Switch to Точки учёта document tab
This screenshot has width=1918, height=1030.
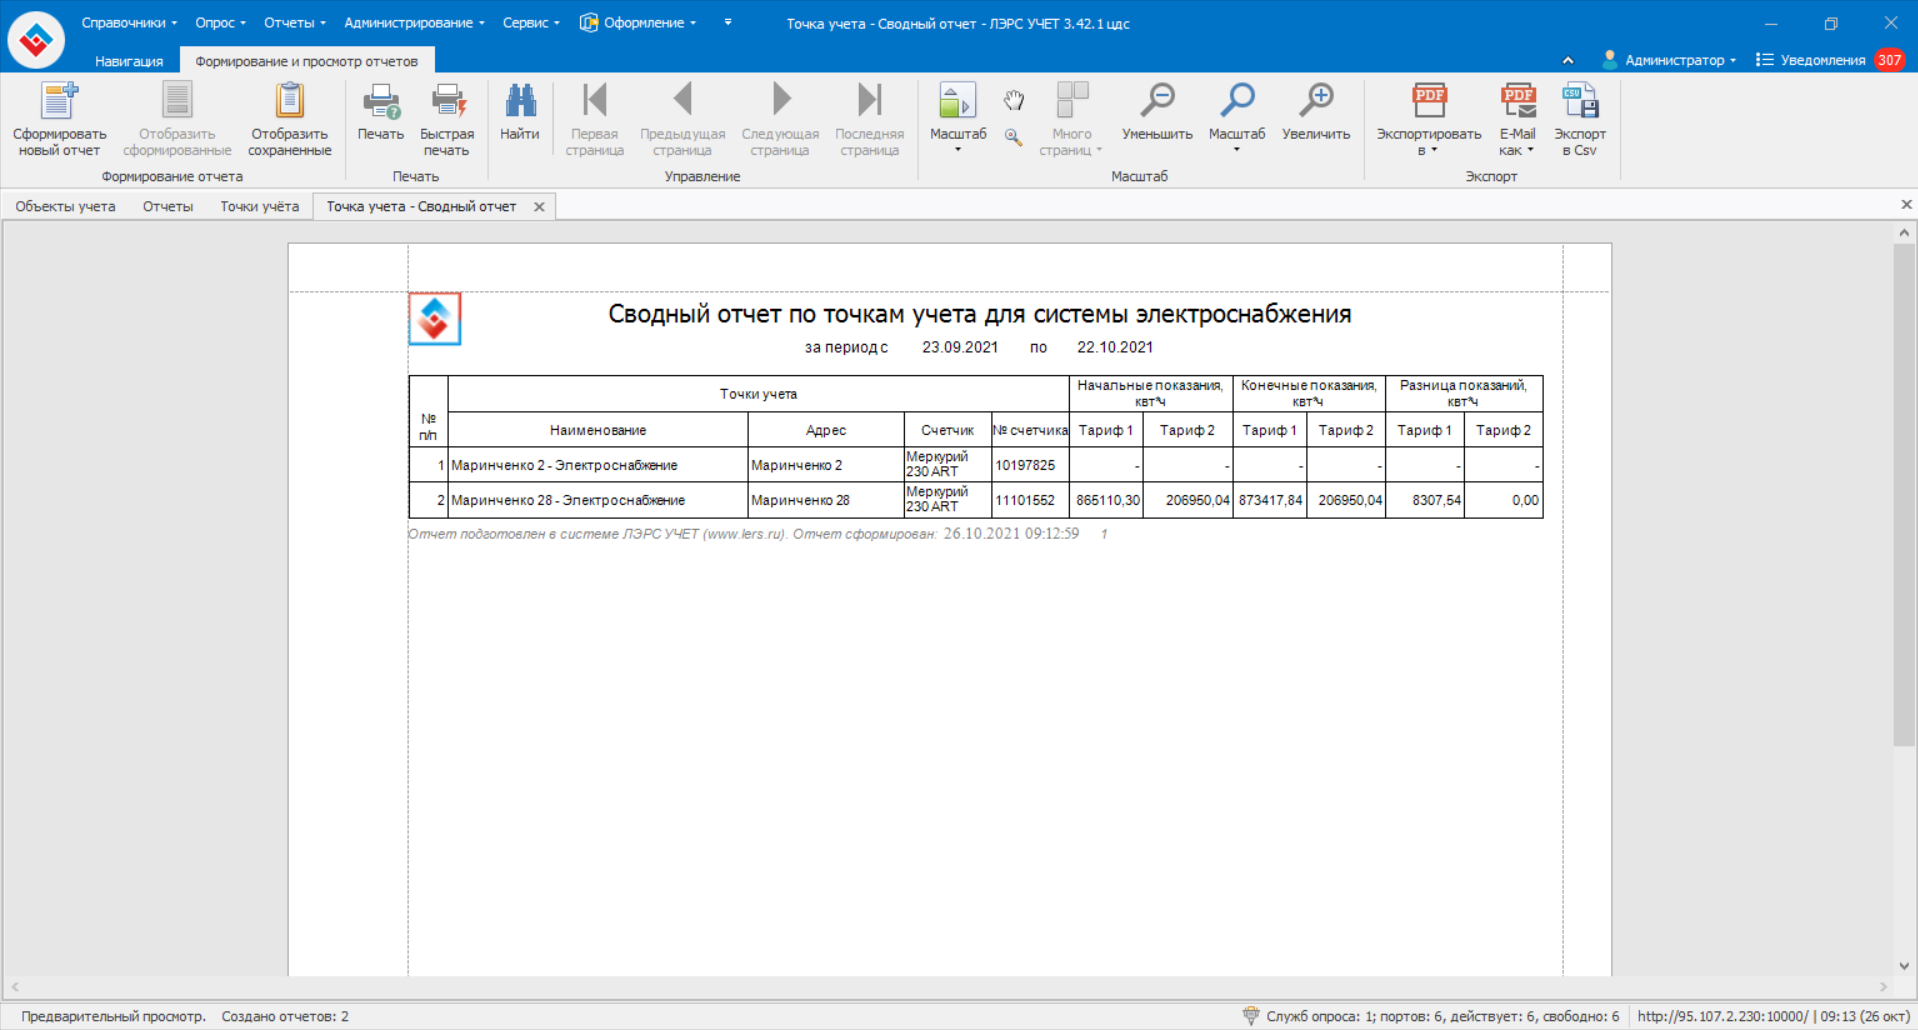[x=260, y=206]
